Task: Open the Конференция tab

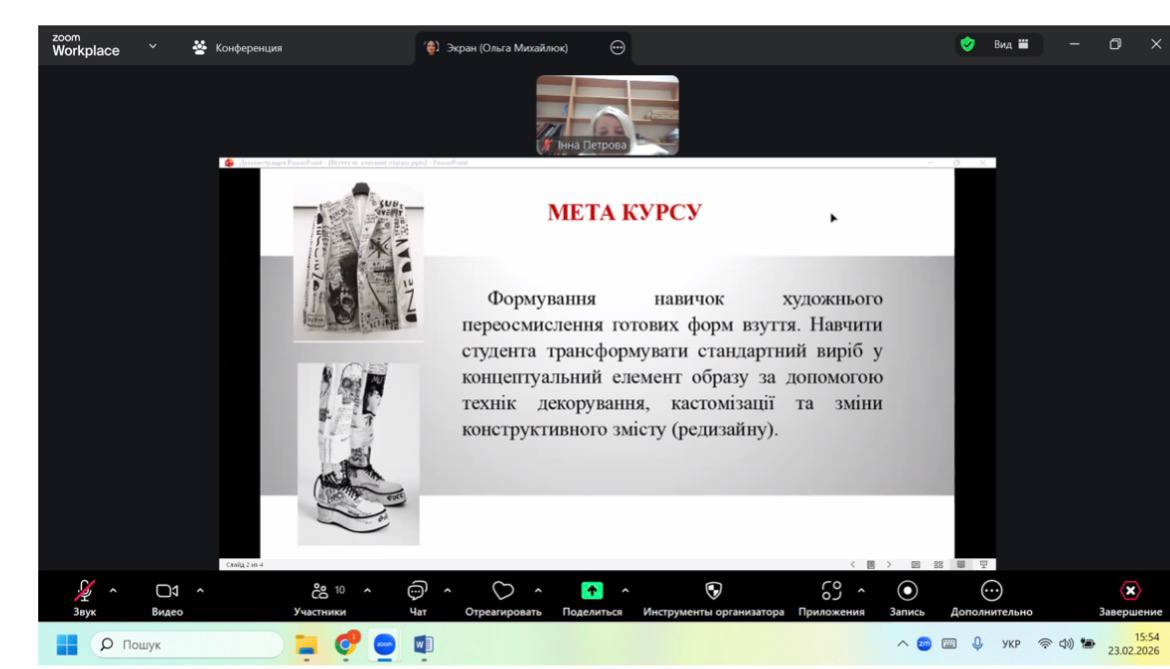Action: point(238,47)
